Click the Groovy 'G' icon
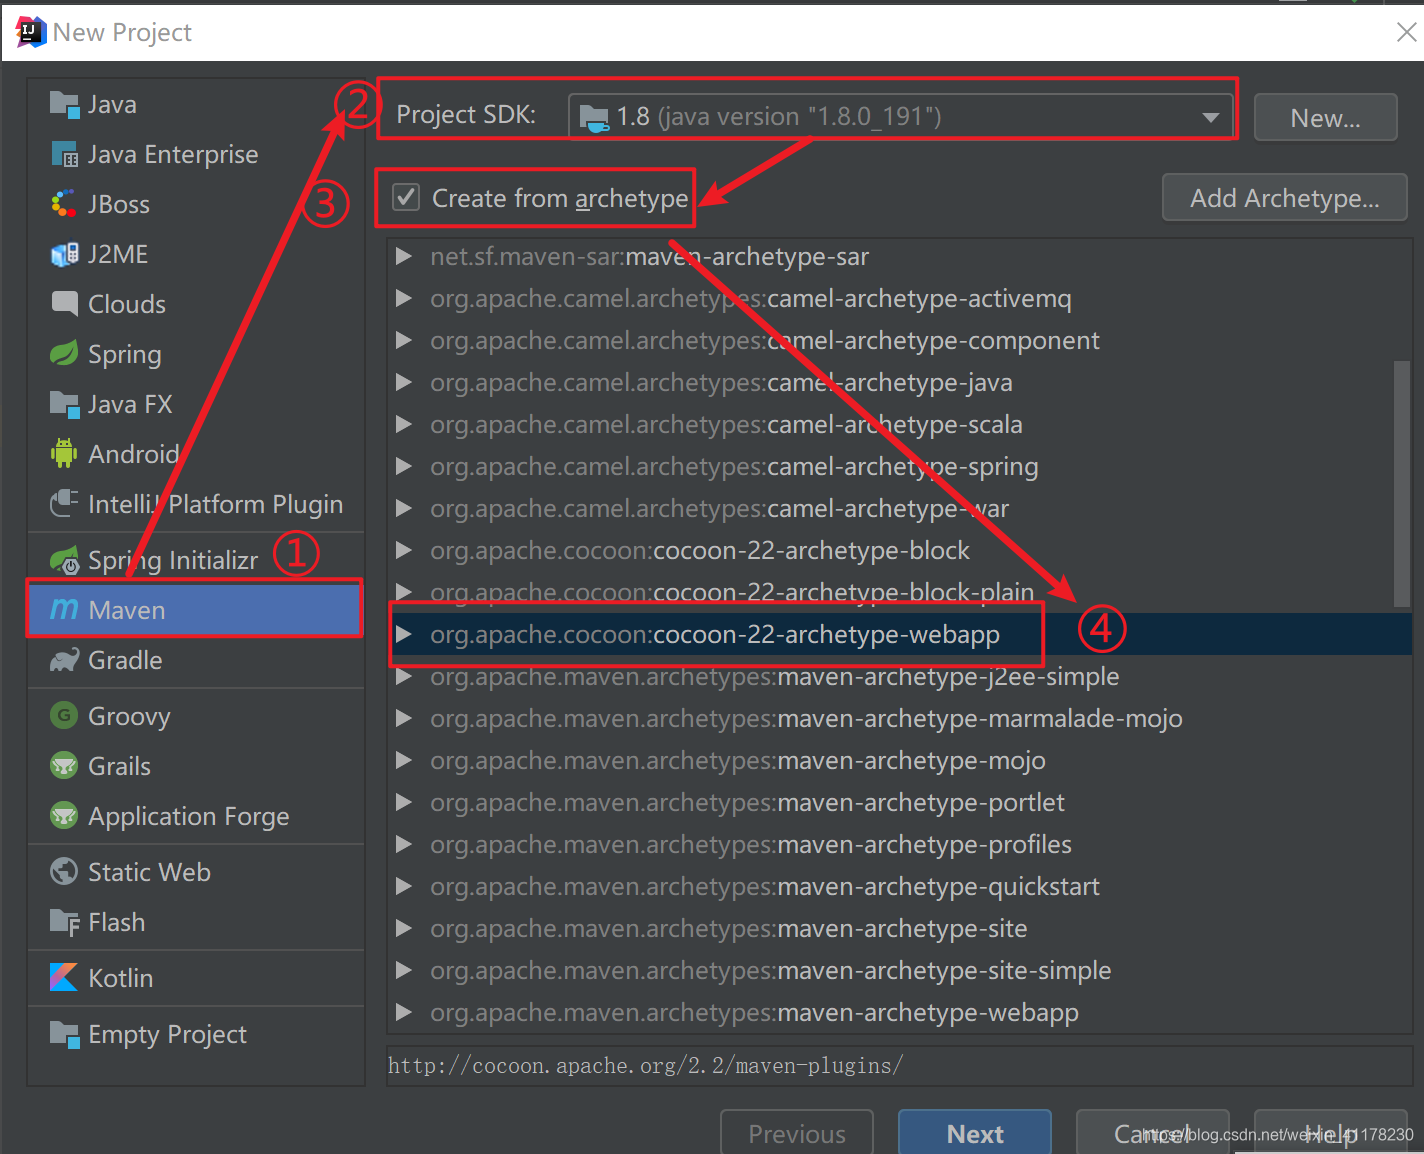The width and height of the screenshot is (1424, 1154). click(64, 715)
